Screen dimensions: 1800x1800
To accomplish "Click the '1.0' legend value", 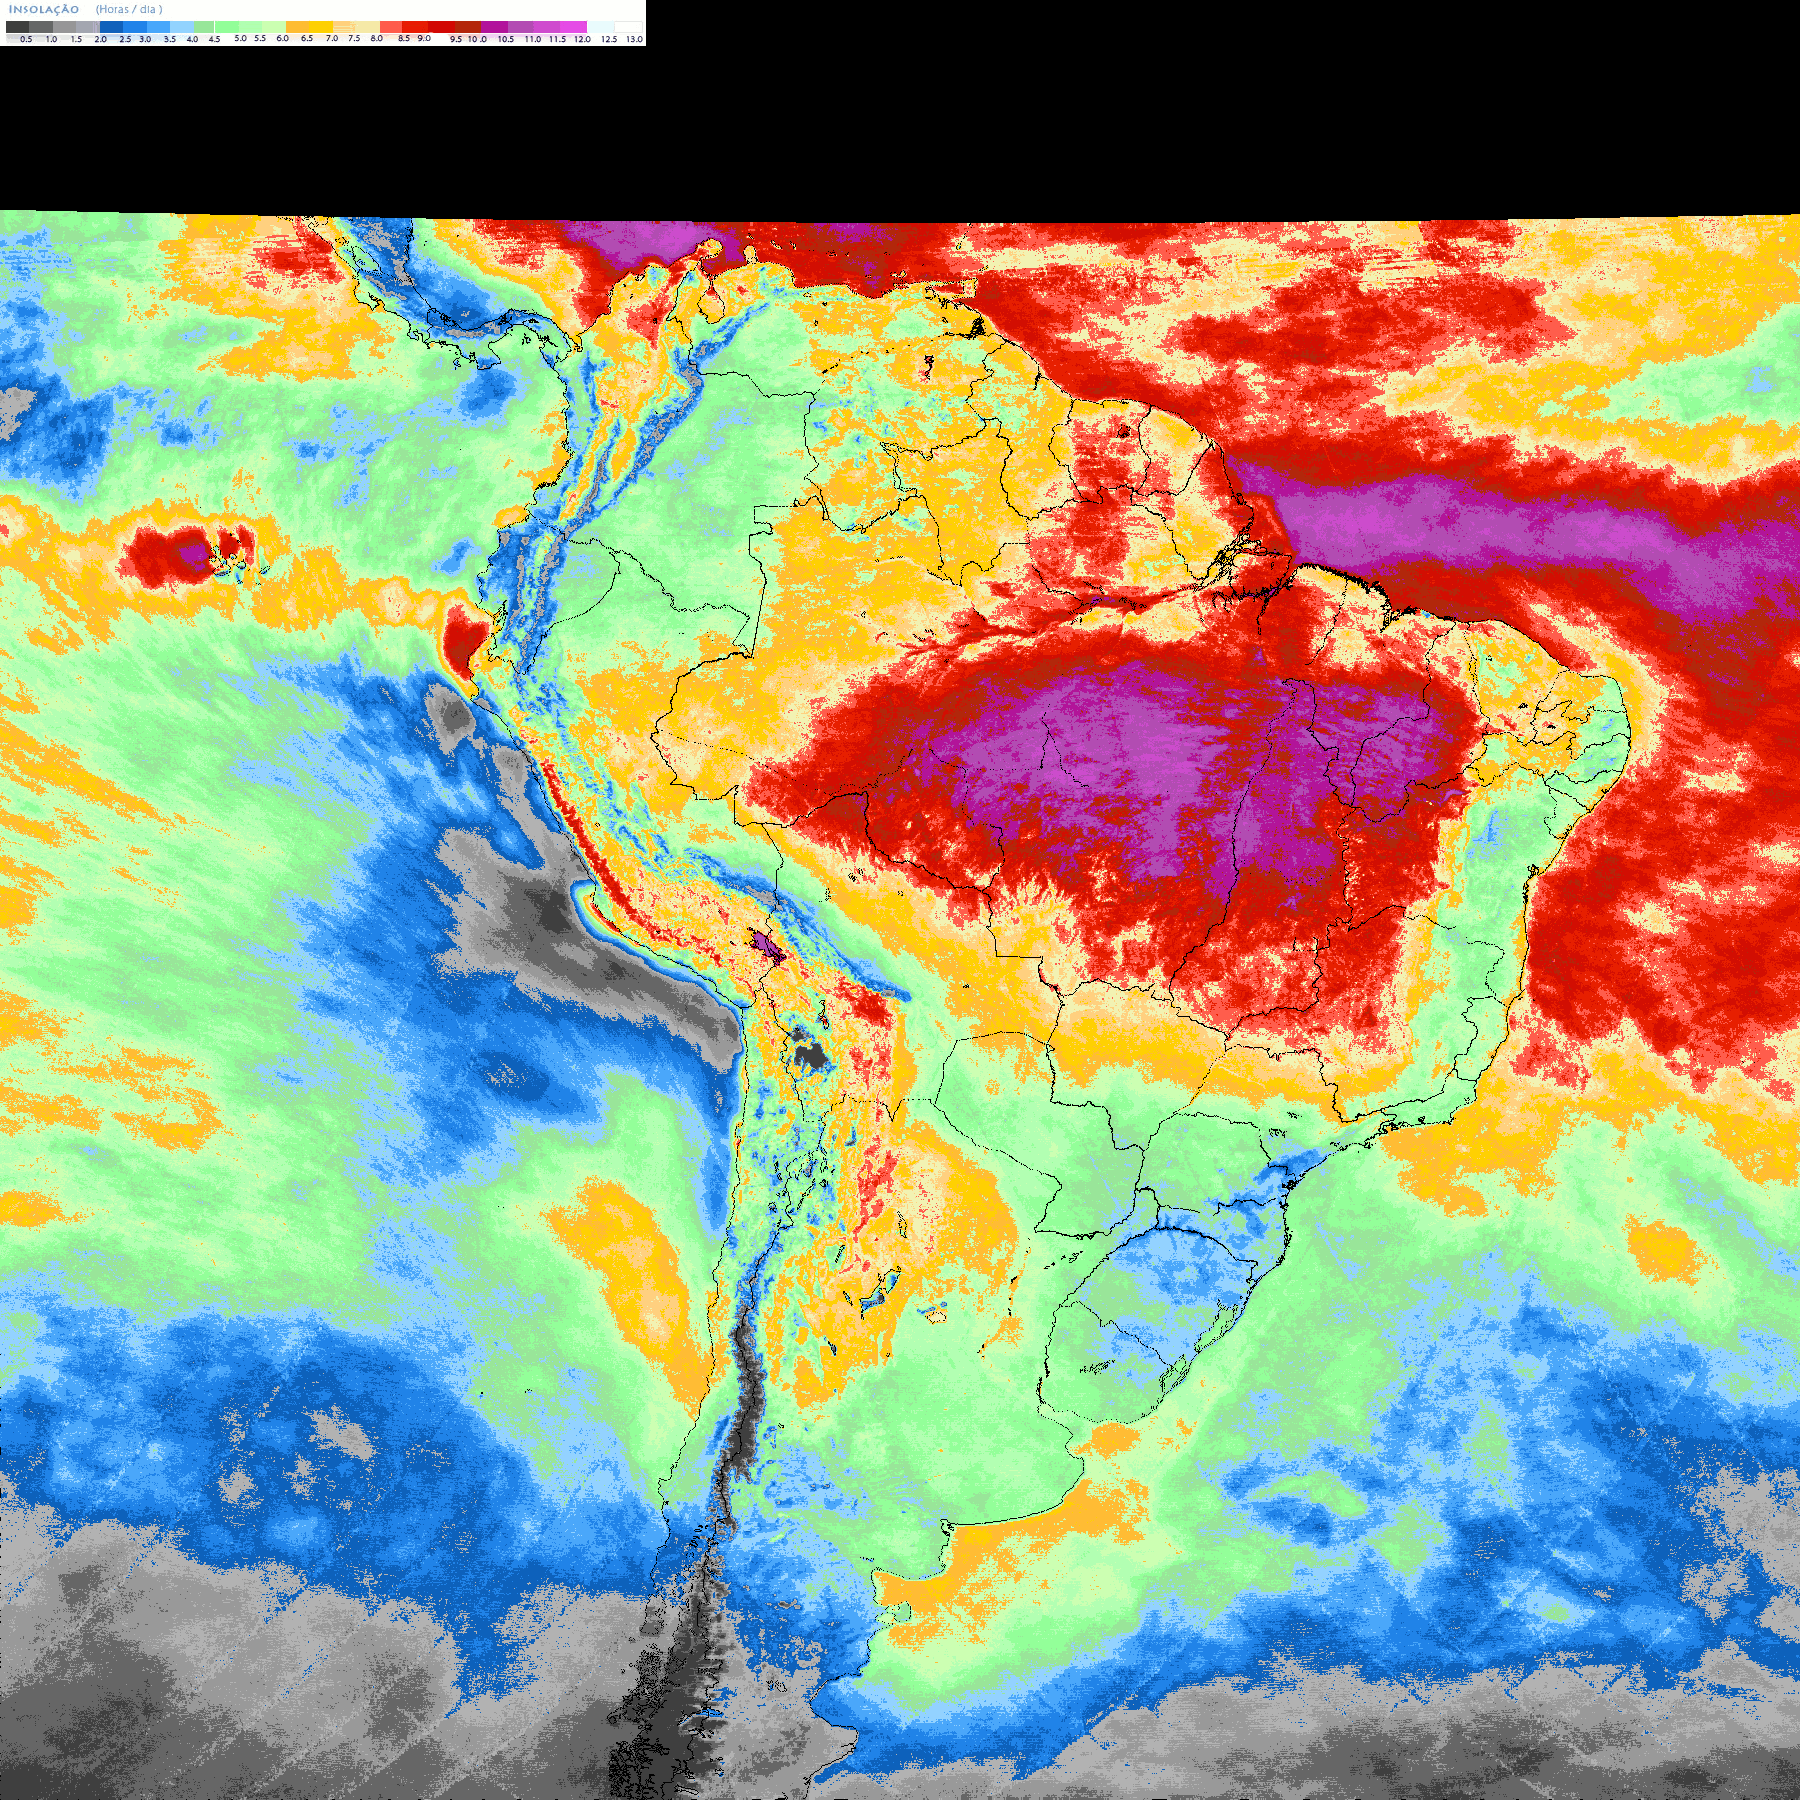I will pos(51,39).
